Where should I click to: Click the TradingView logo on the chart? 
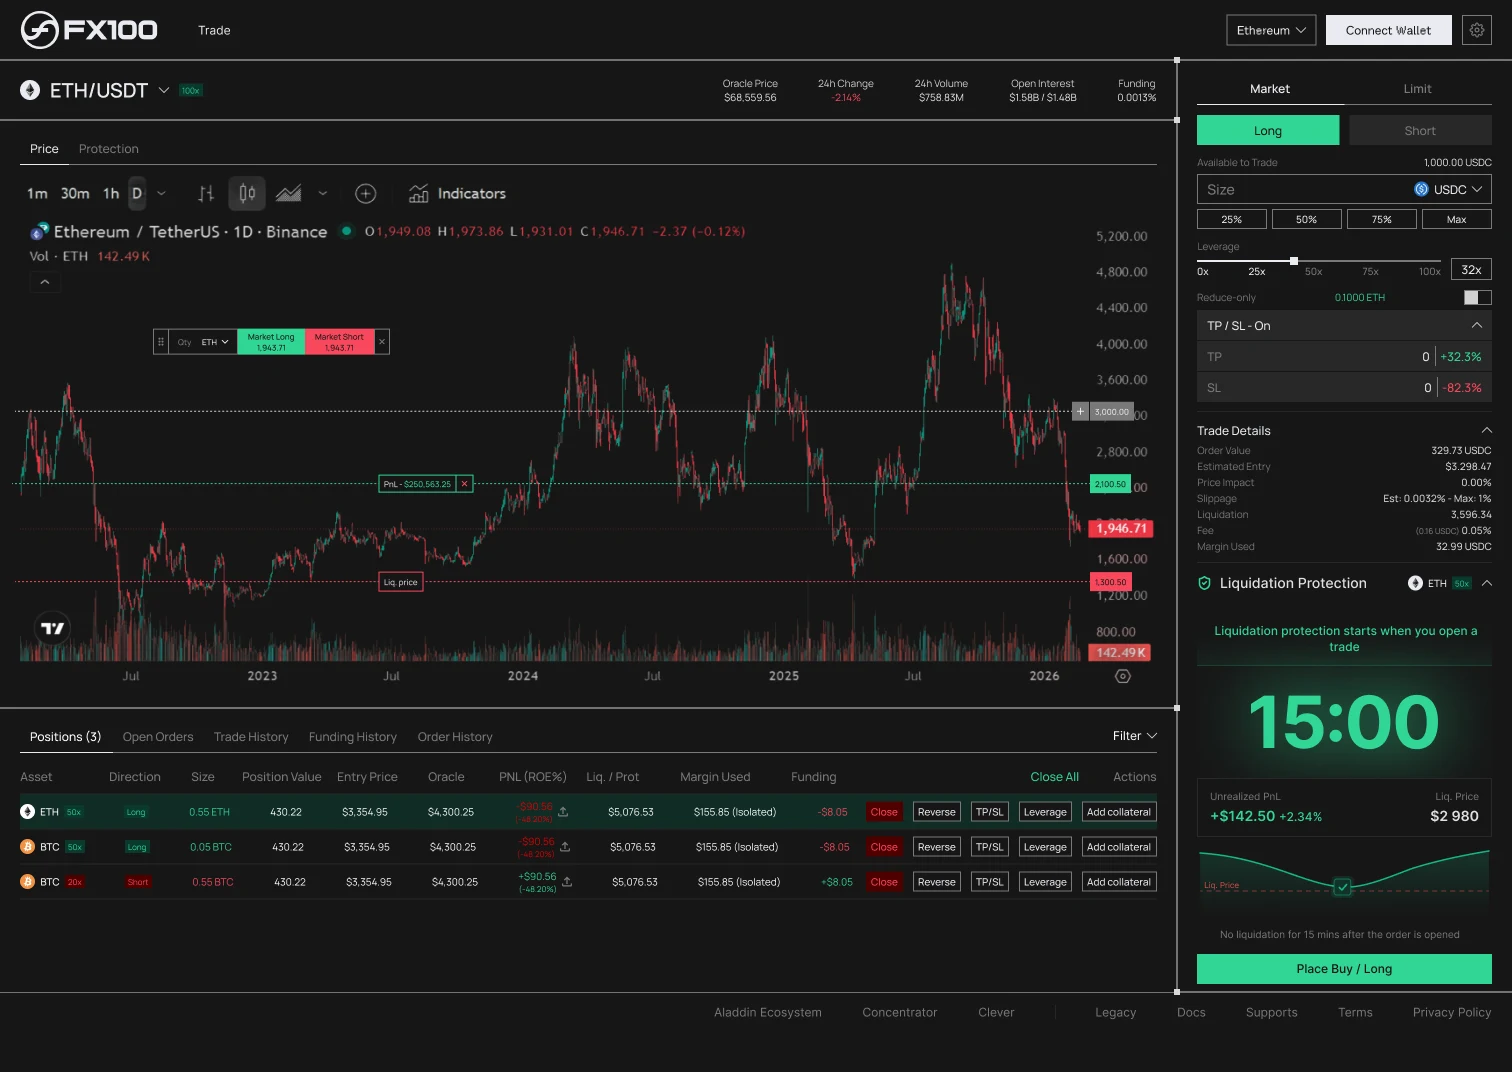click(x=52, y=628)
